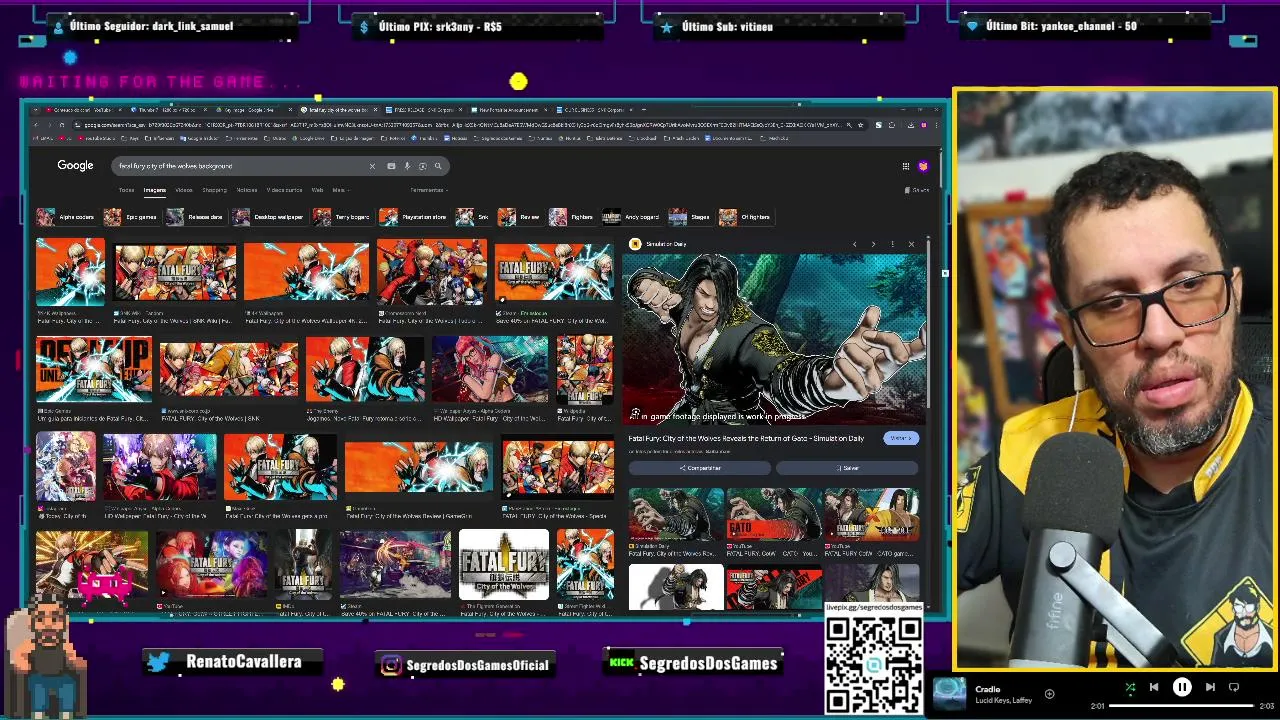Open a new browser tab

[643, 110]
